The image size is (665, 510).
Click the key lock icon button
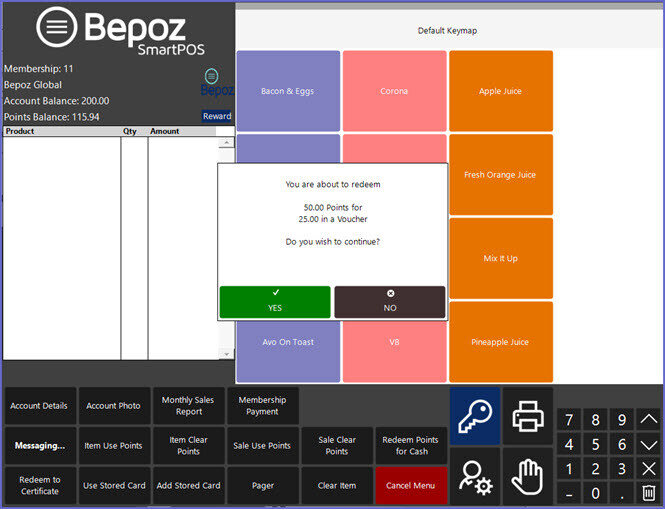474,416
